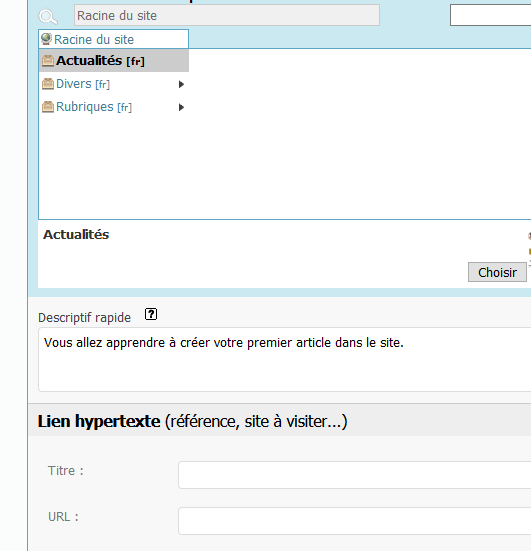Focus the empty search box at top right

491,15
